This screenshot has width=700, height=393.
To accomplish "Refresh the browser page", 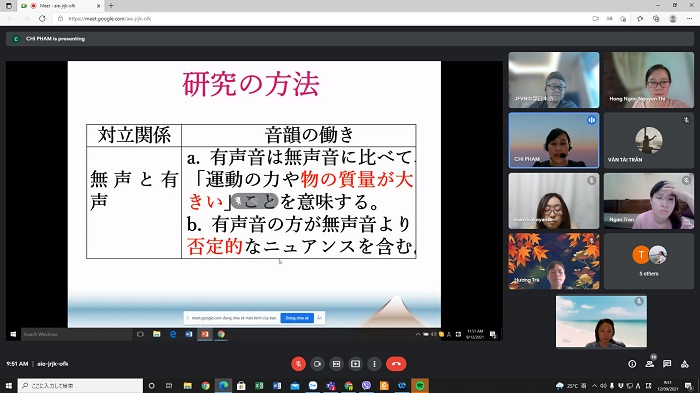I will pos(42,19).
